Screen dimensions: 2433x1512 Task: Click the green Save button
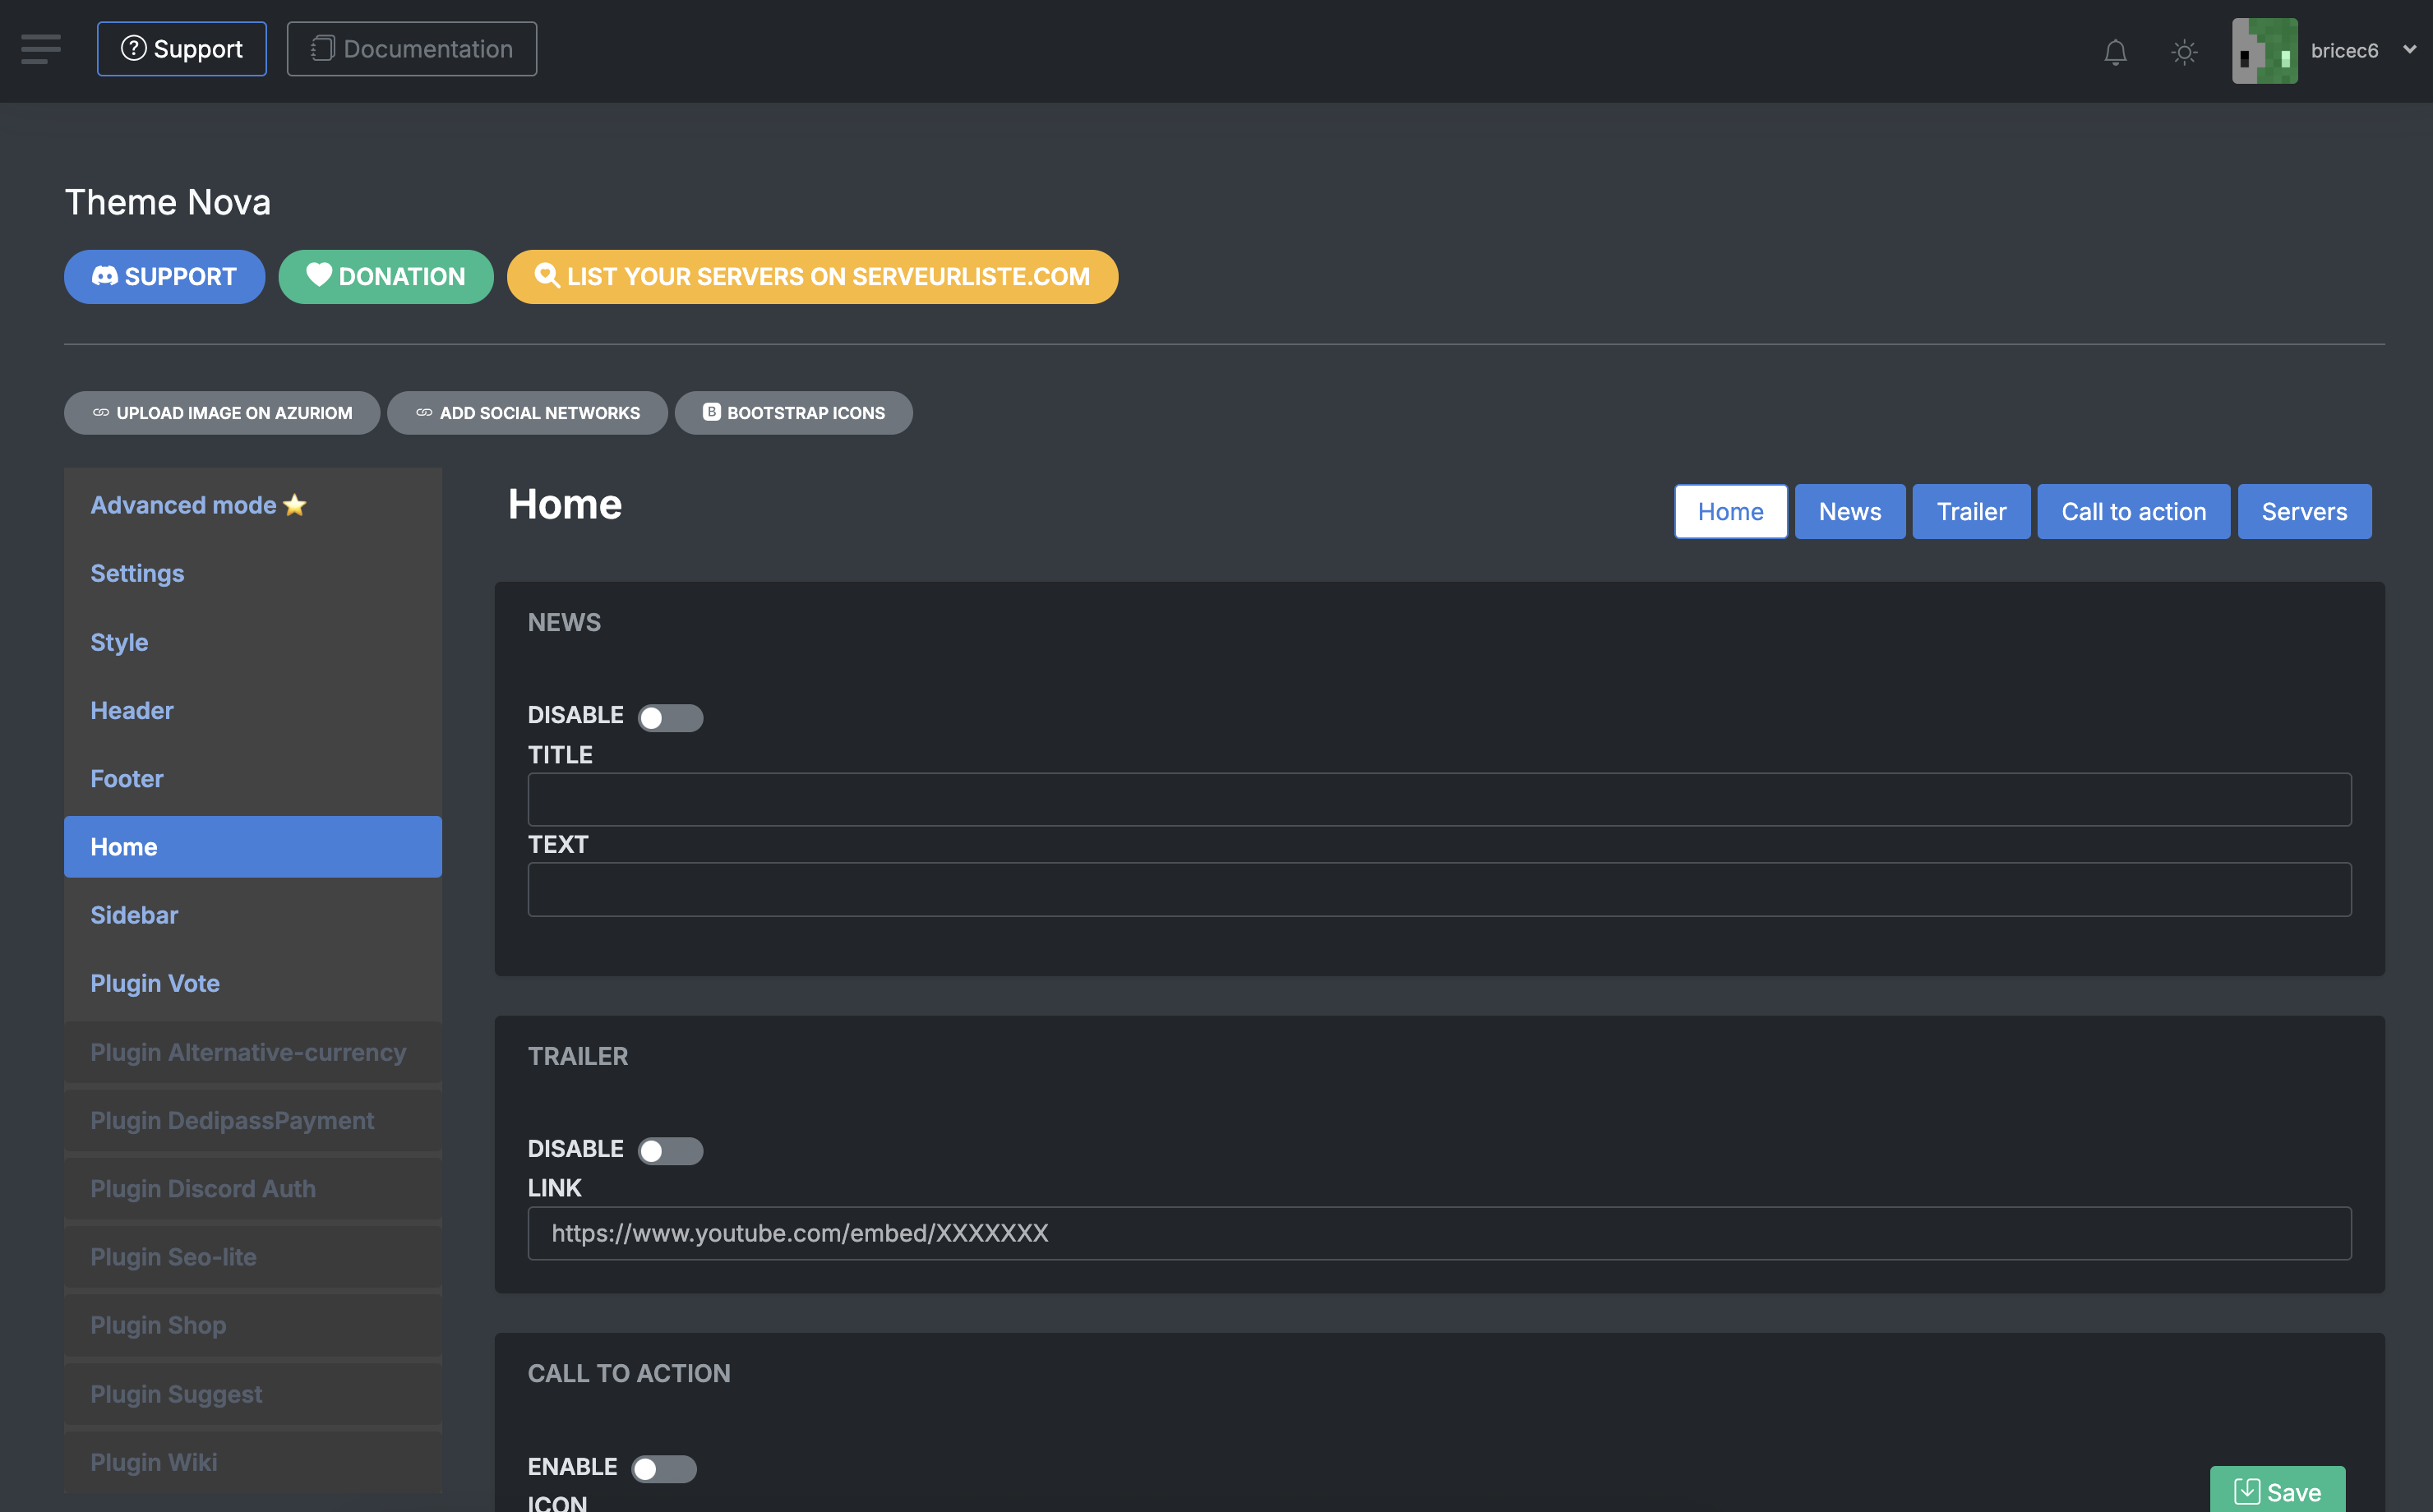point(2277,1490)
